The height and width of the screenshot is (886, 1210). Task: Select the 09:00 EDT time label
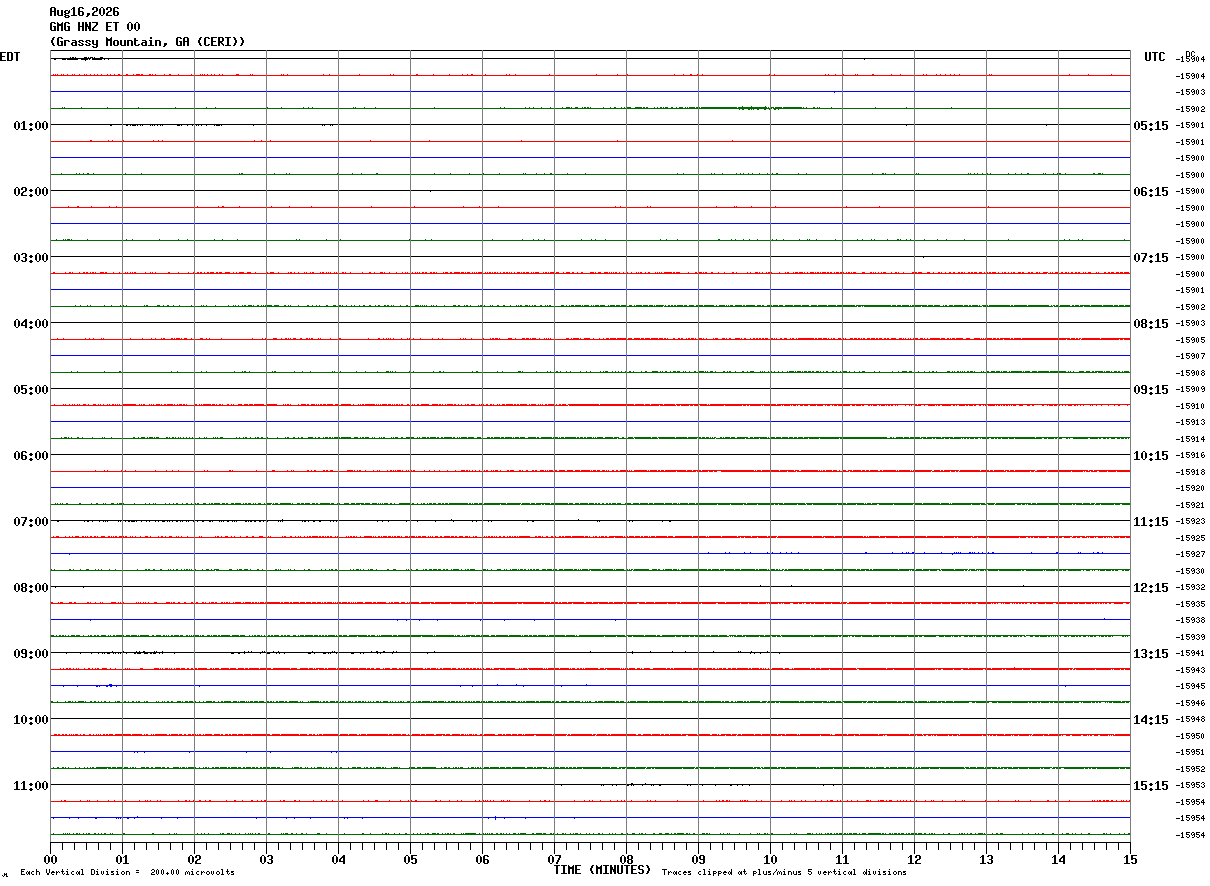coord(31,654)
